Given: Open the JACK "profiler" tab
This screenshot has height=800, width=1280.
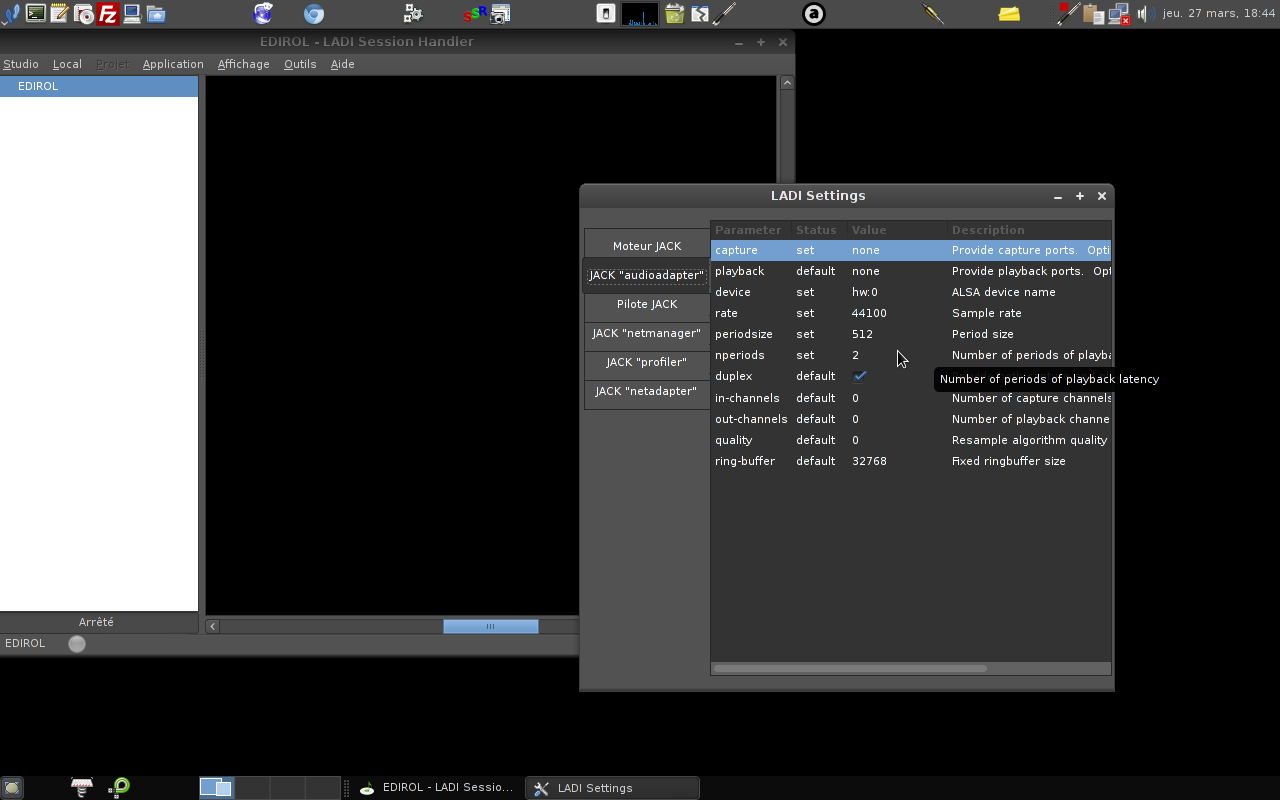Looking at the screenshot, I should [x=647, y=362].
